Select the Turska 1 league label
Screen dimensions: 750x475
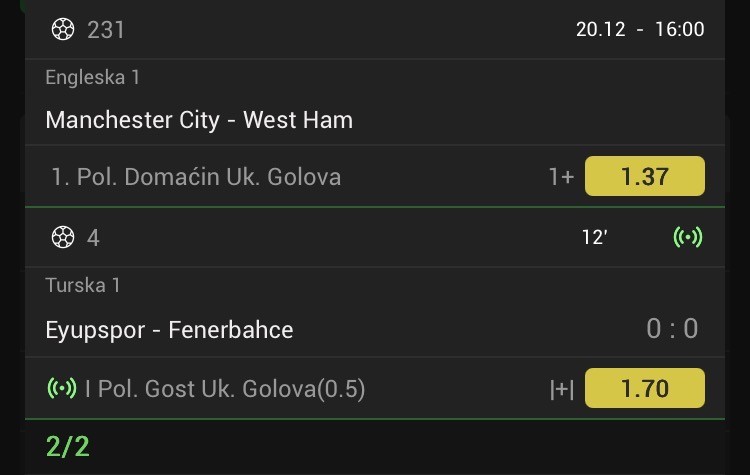click(x=83, y=285)
